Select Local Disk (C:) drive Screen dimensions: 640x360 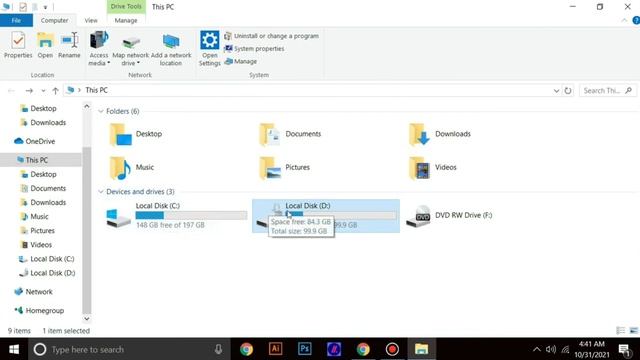pyautogui.click(x=176, y=216)
